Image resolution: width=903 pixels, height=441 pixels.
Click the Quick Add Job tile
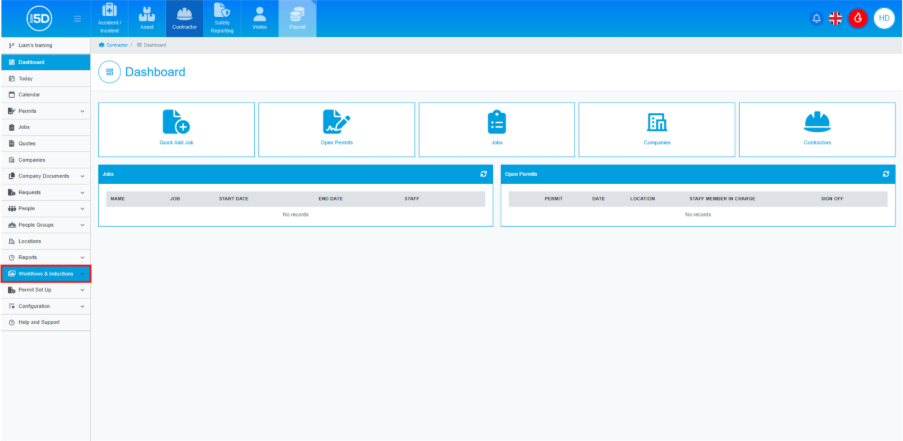pyautogui.click(x=176, y=129)
